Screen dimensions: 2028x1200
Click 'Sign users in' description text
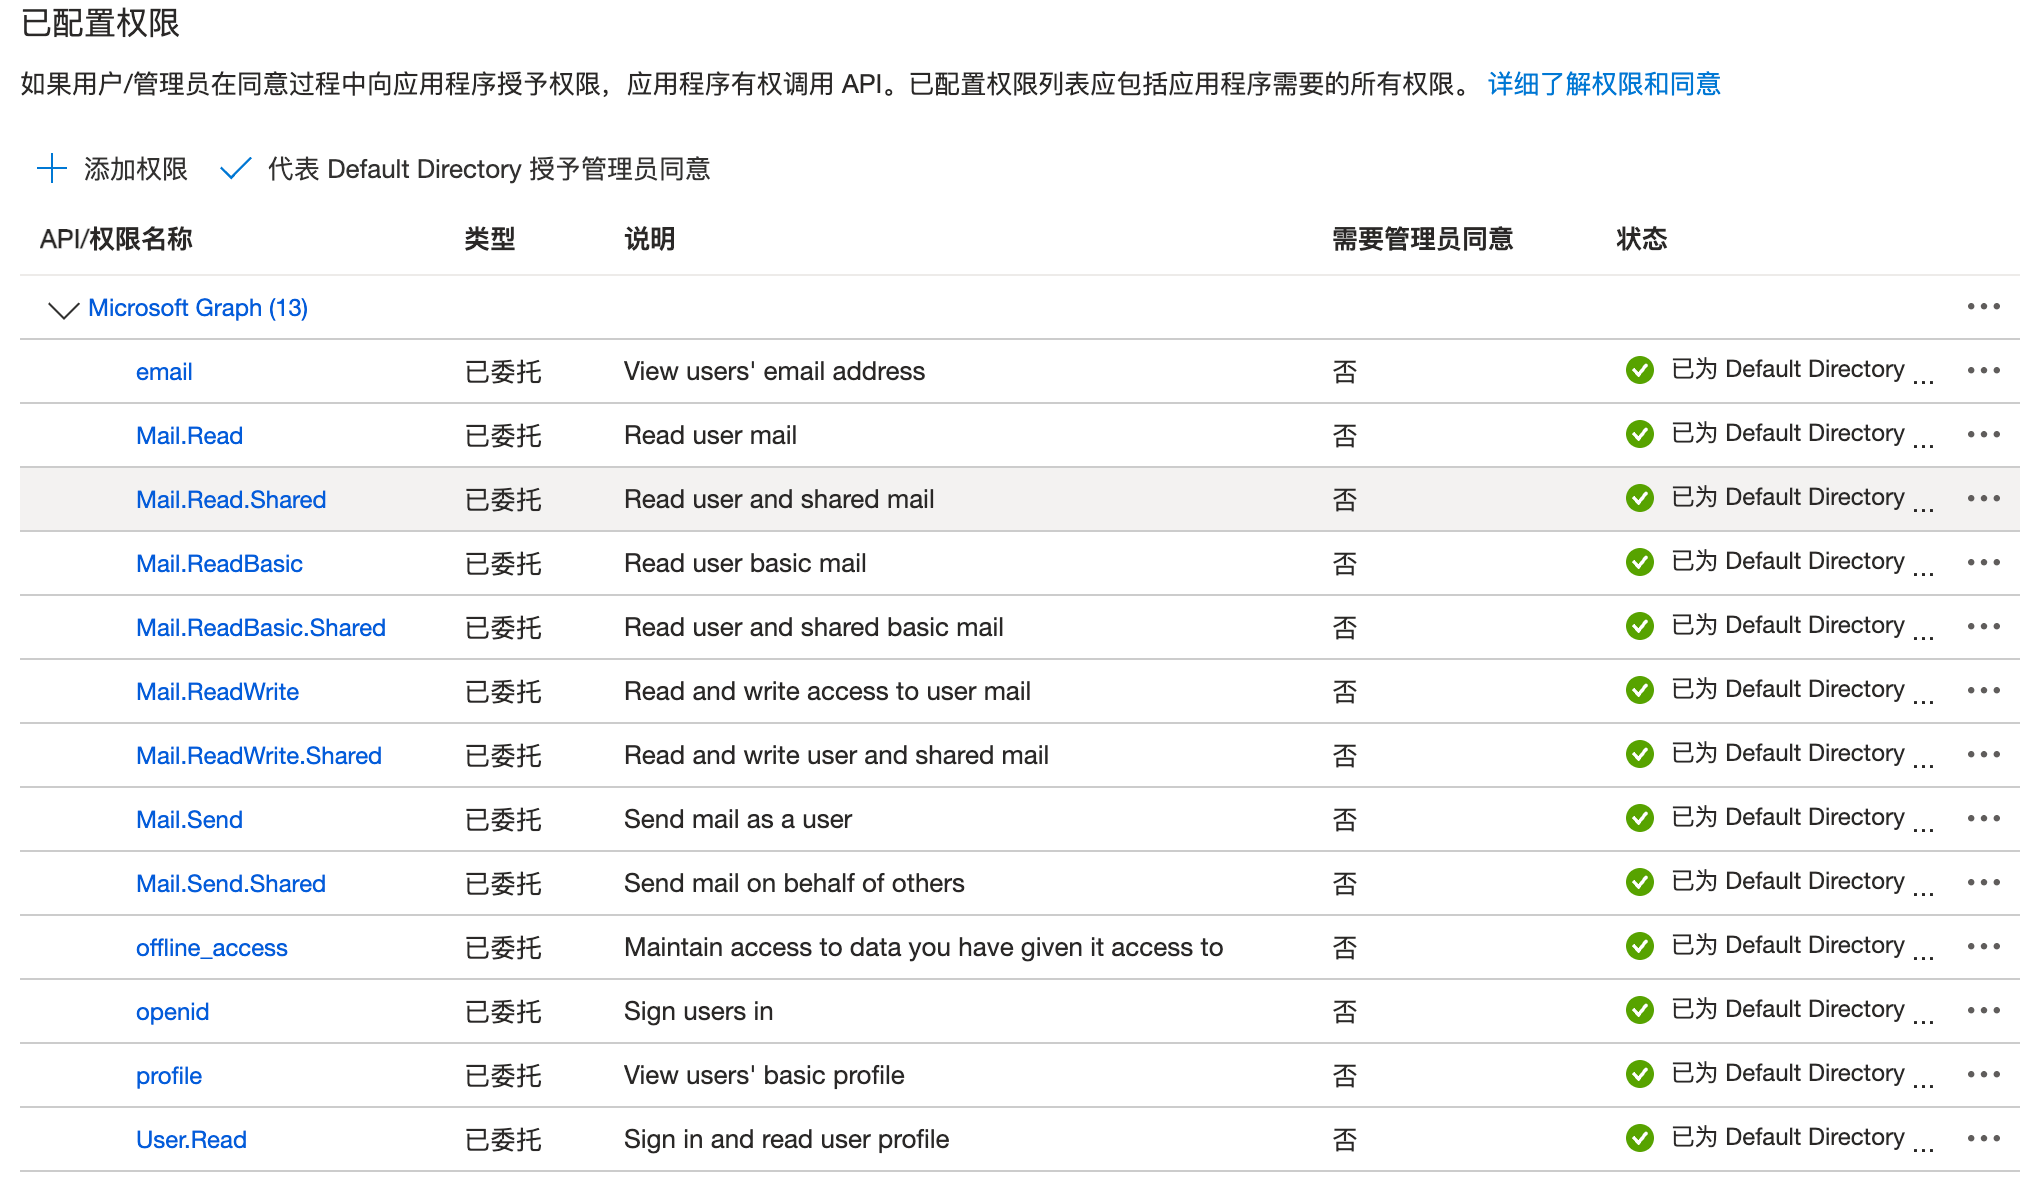pyautogui.click(x=698, y=1011)
